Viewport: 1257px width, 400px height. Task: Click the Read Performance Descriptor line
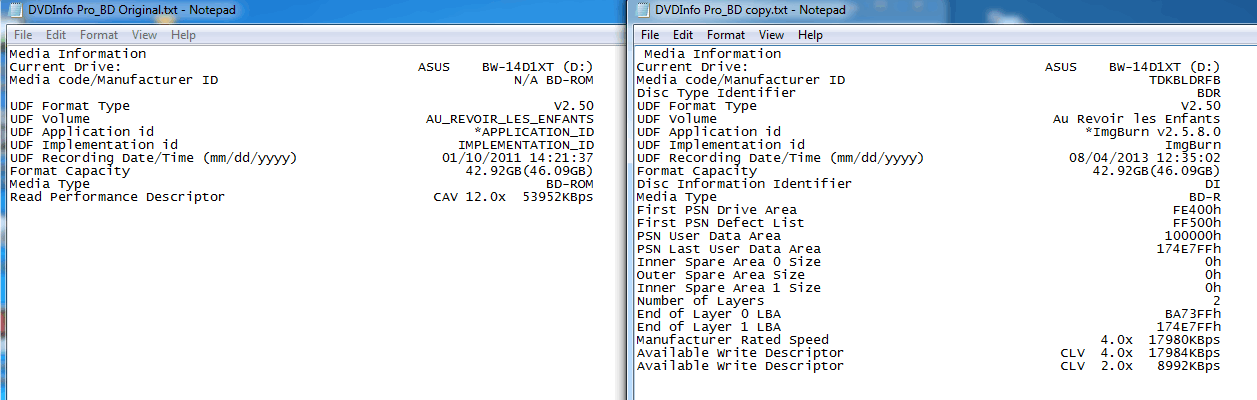pos(301,197)
